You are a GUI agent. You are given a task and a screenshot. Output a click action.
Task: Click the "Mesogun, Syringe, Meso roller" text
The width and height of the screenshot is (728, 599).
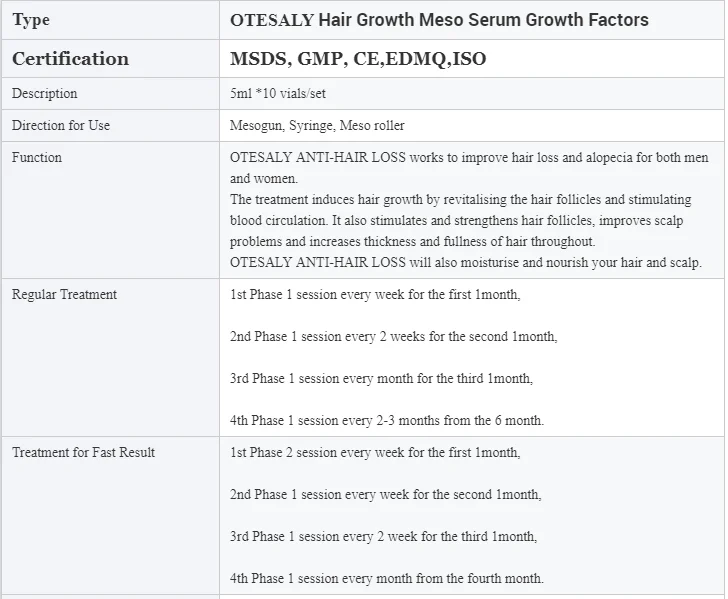click(x=317, y=126)
